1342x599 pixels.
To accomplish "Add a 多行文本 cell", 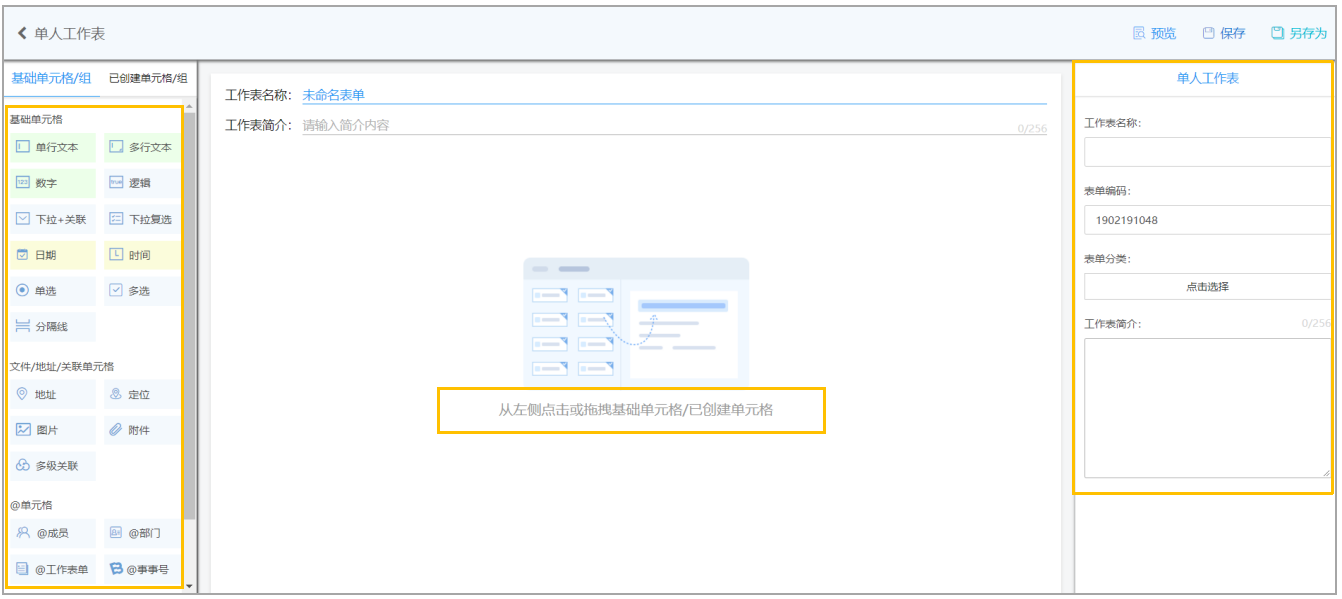I will coord(143,147).
